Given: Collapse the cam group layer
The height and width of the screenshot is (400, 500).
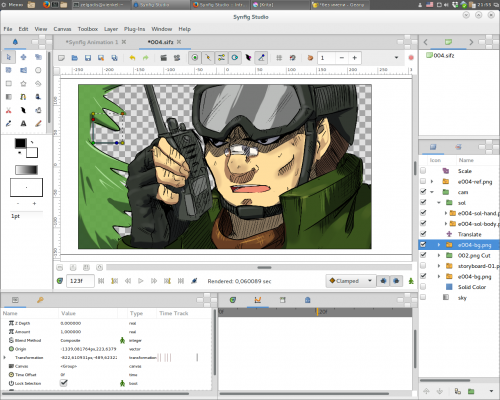Looking at the screenshot, I should click(x=432, y=192).
